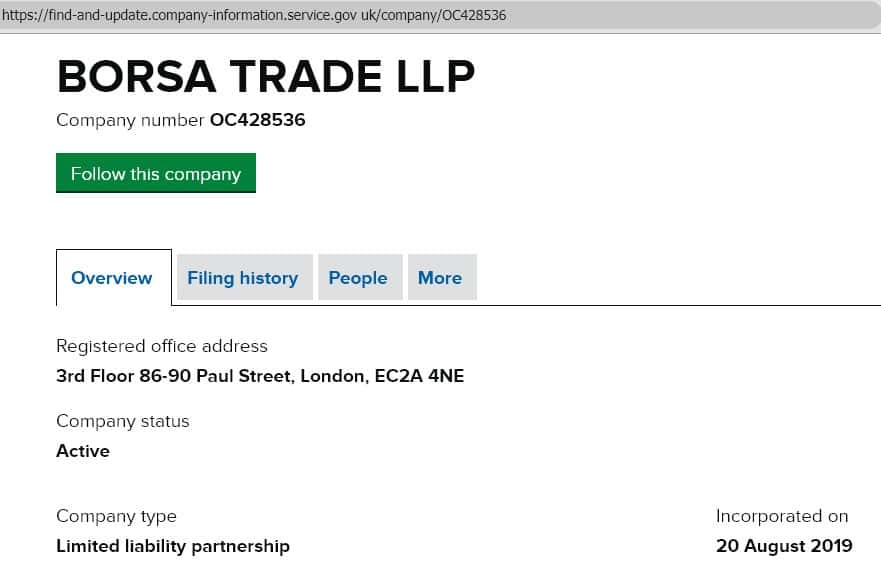
Task: Click the Incorporated on label
Action: (782, 517)
